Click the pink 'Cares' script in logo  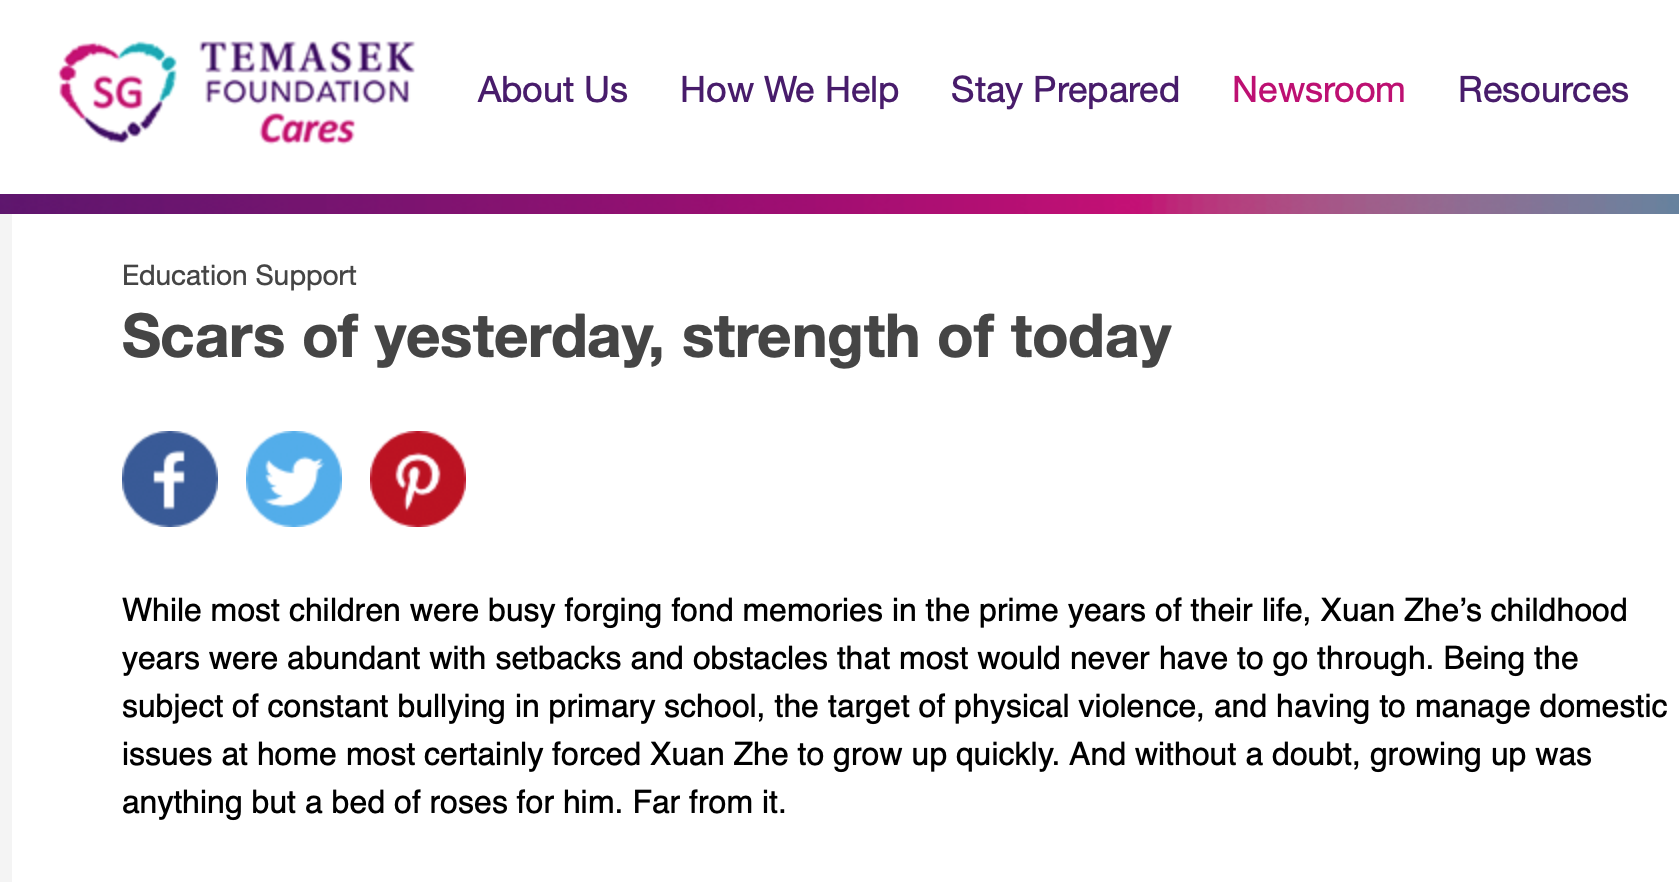pyautogui.click(x=307, y=129)
